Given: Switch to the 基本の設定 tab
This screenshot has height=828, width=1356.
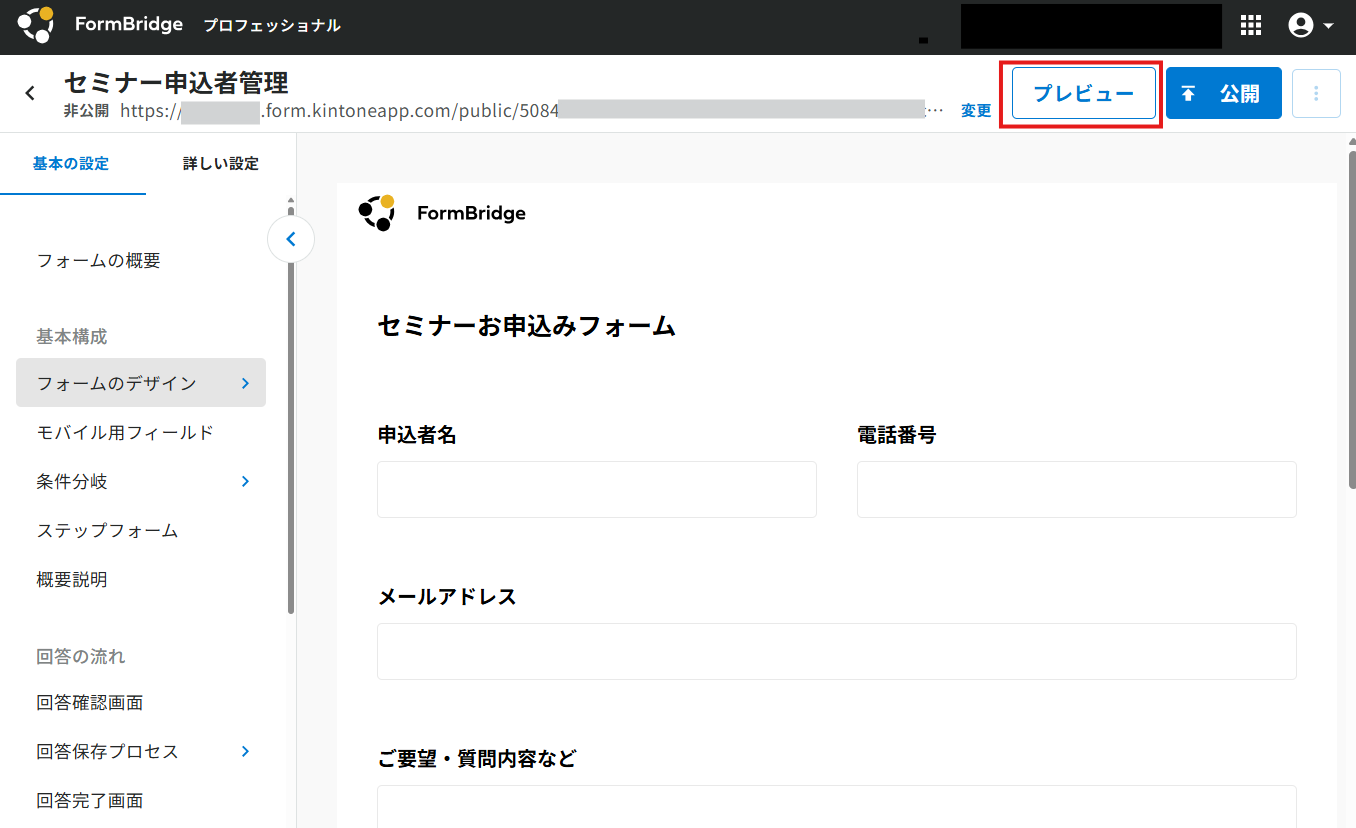Looking at the screenshot, I should pyautogui.click(x=71, y=164).
